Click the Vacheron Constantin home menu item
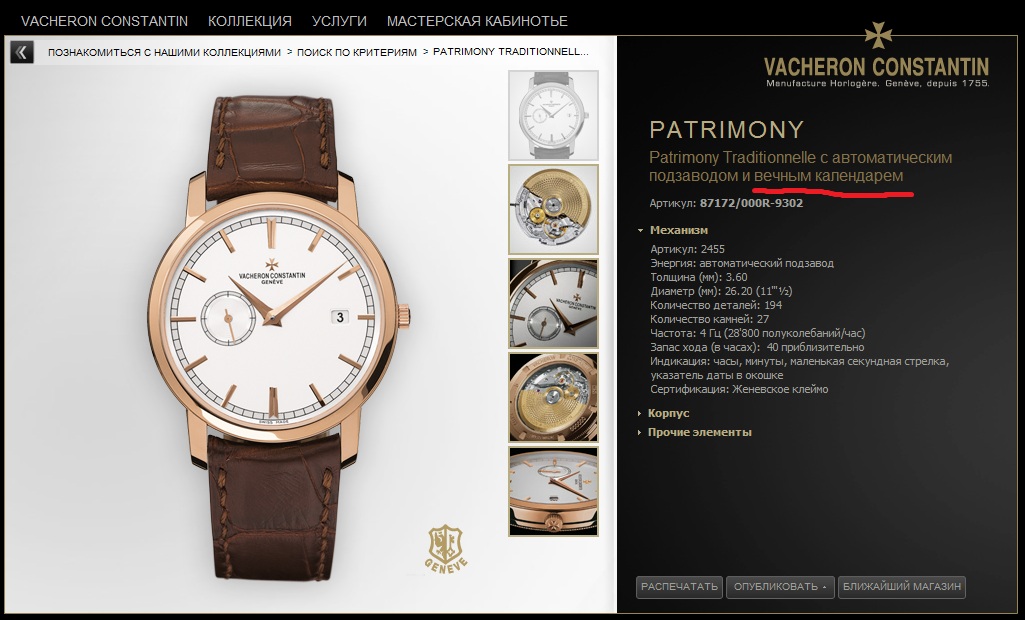 tap(105, 21)
